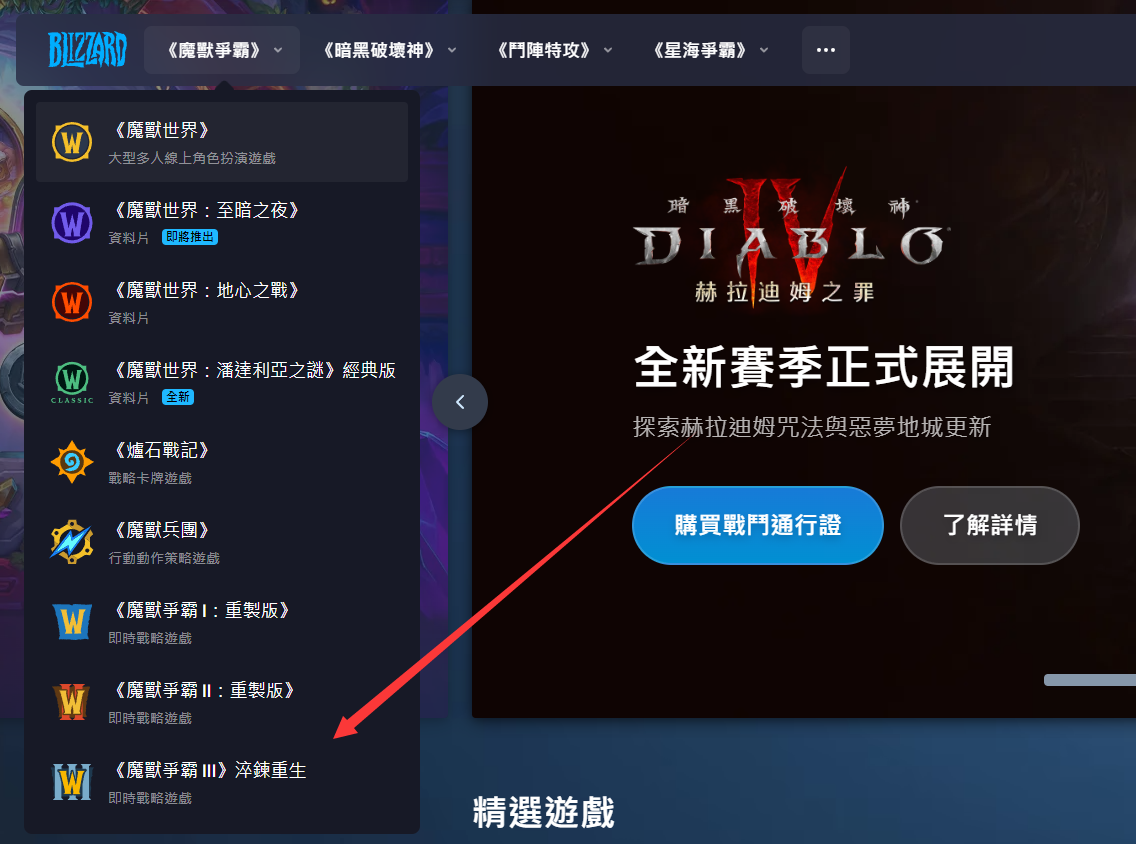Click the carousel progress indicator bar
The image size is (1136, 844).
(x=1090, y=680)
